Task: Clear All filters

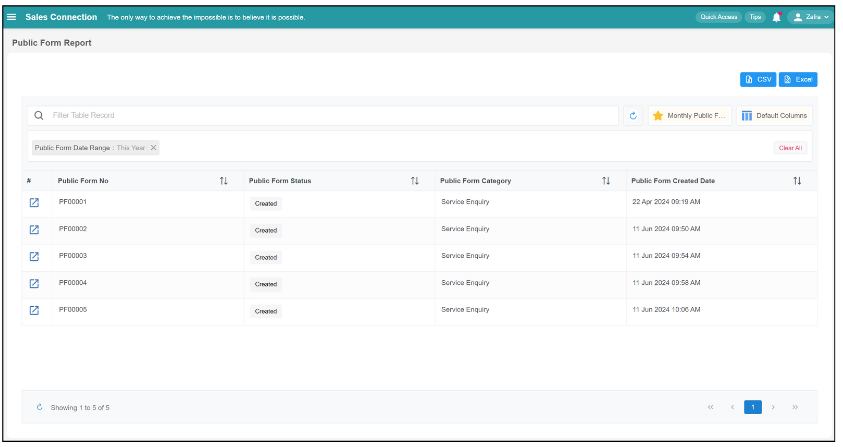Action: [x=790, y=148]
